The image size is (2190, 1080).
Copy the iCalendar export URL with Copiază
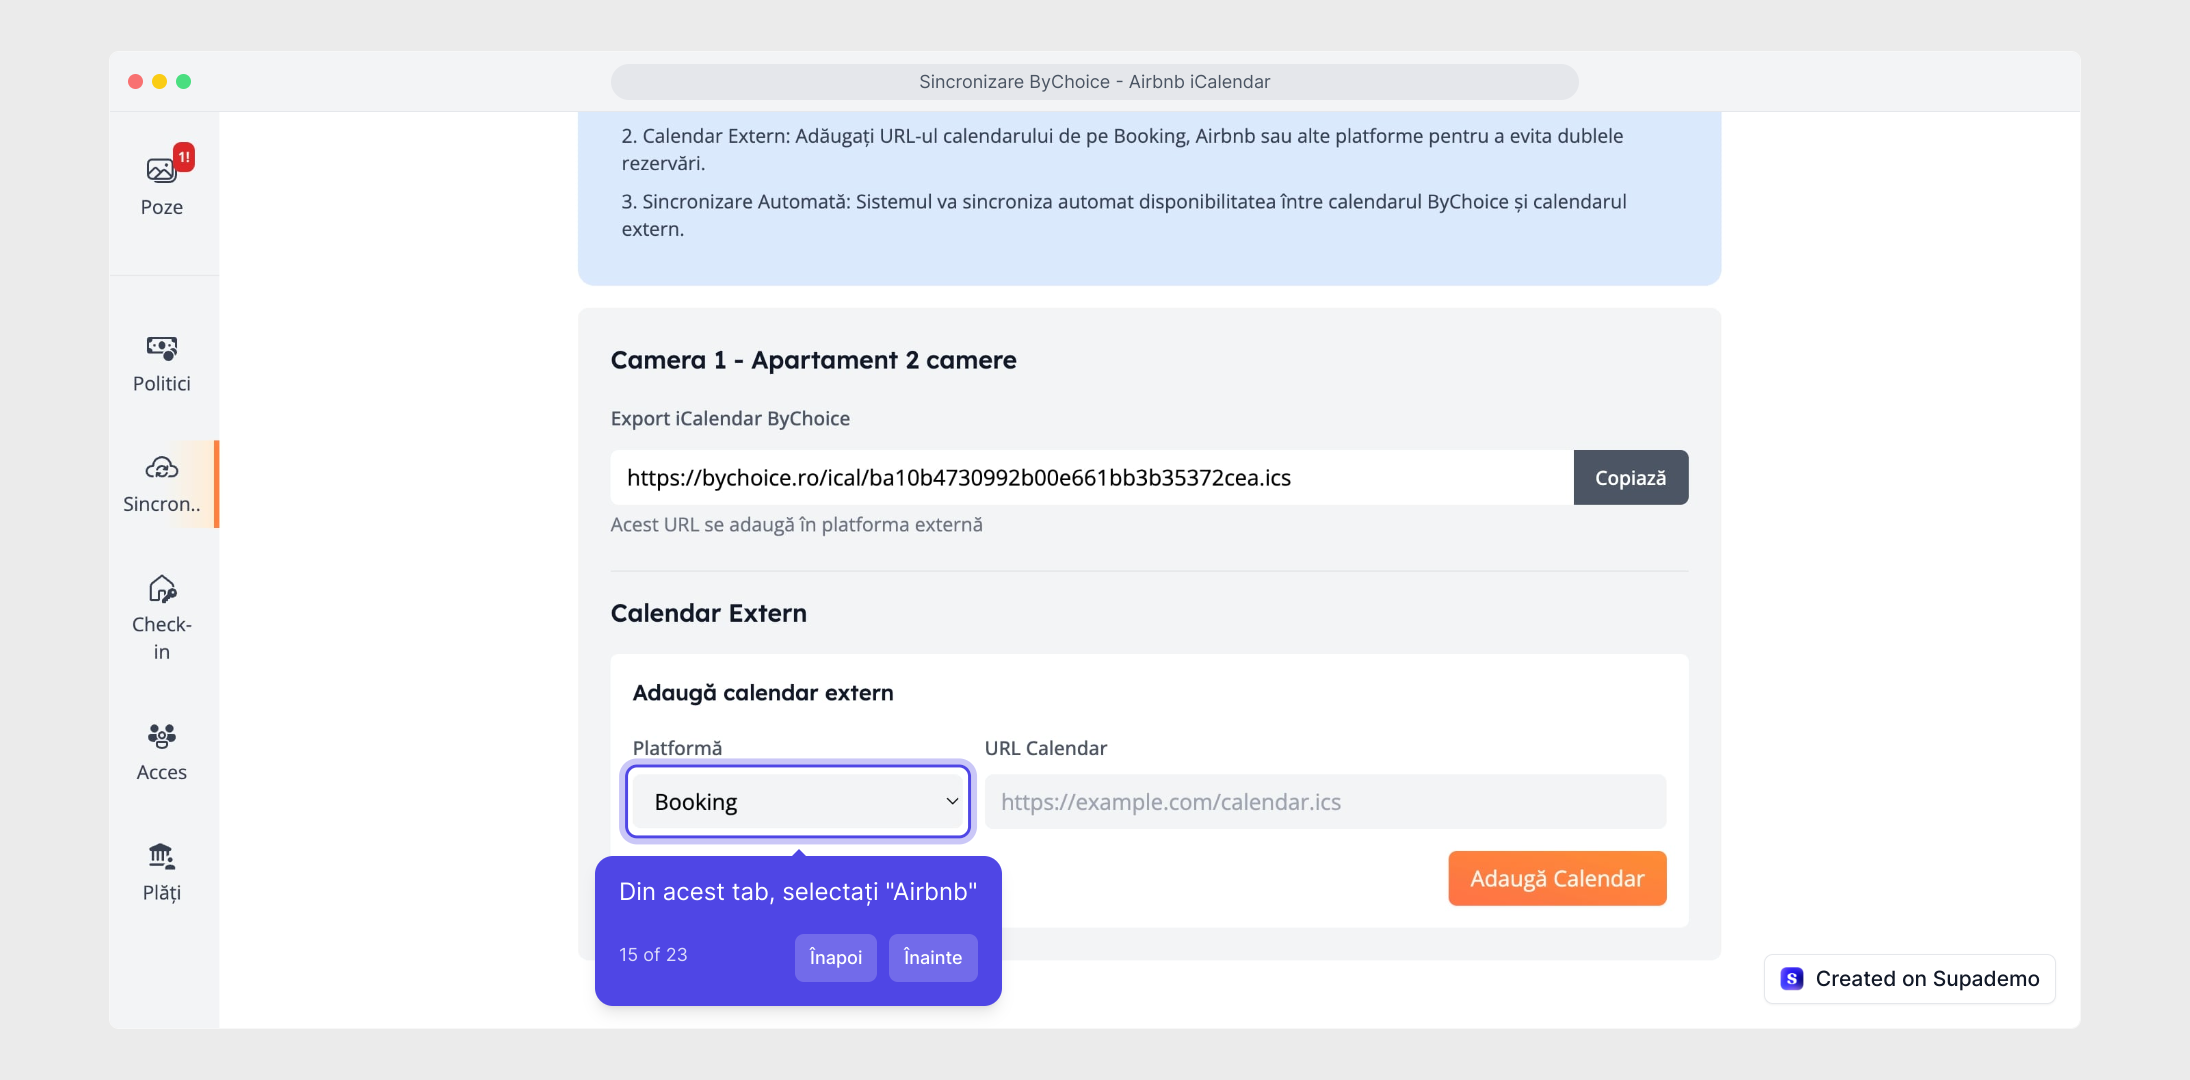1630,478
